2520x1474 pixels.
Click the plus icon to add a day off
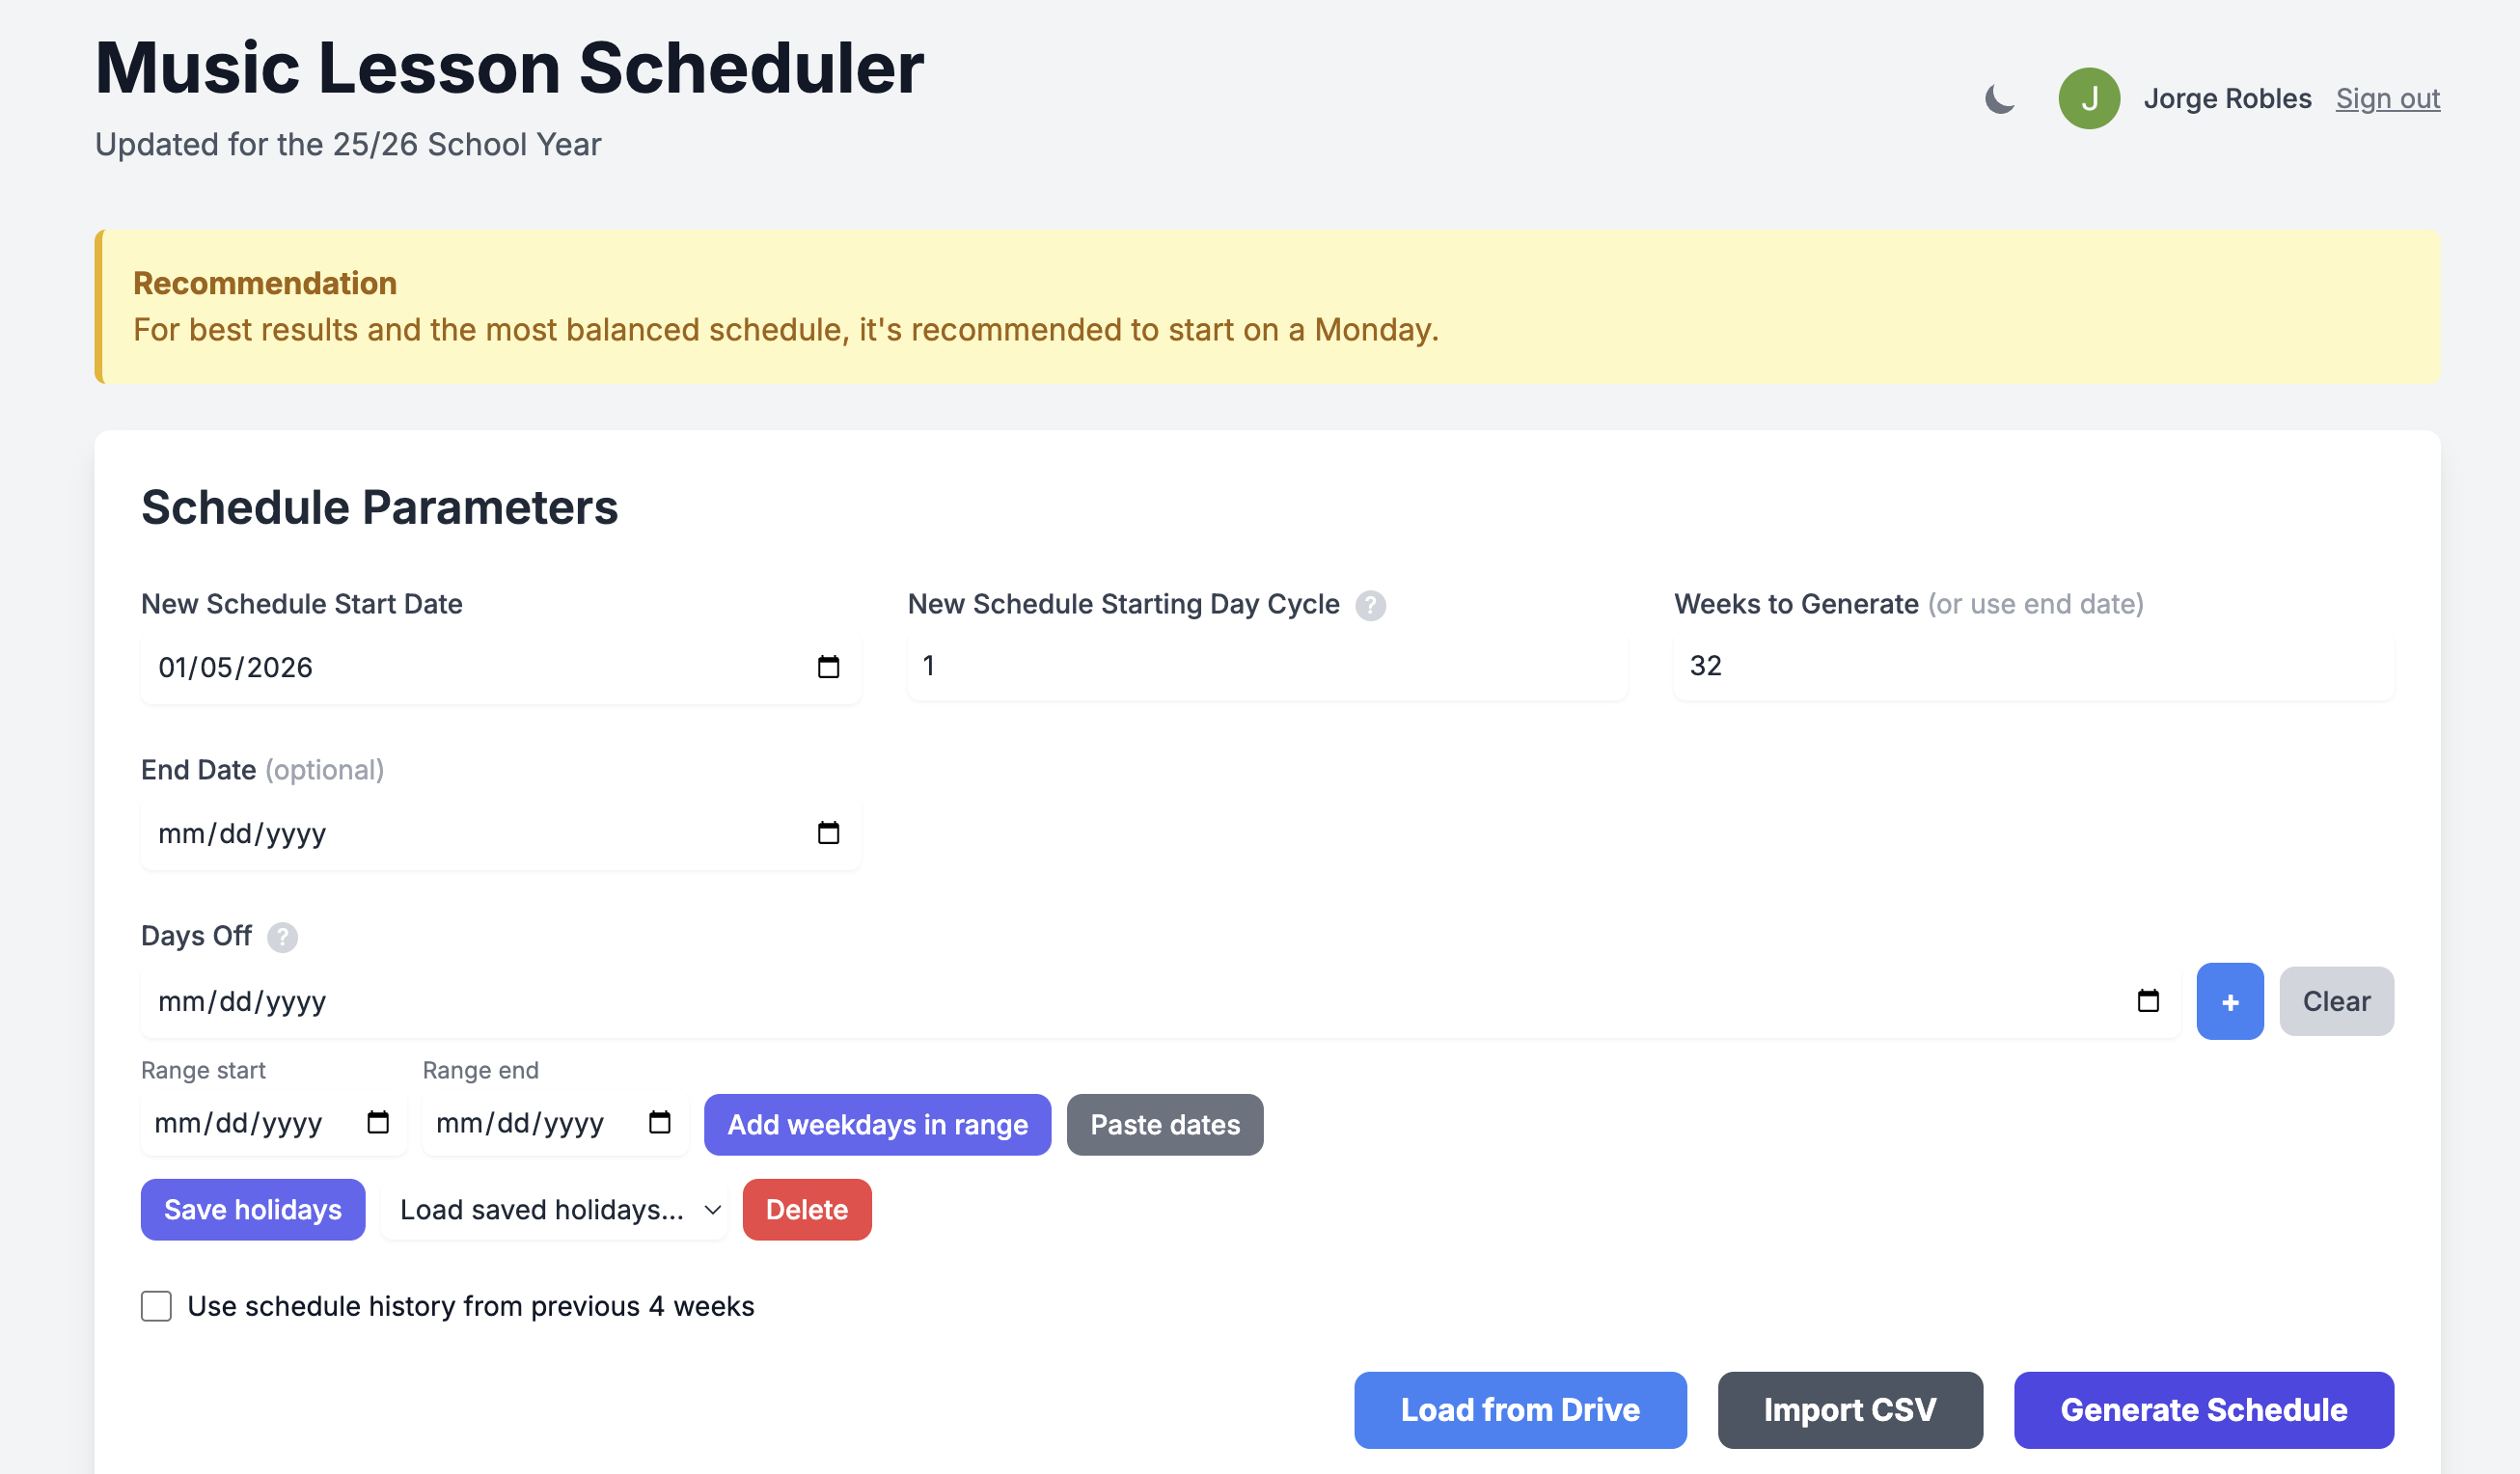[2230, 1001]
